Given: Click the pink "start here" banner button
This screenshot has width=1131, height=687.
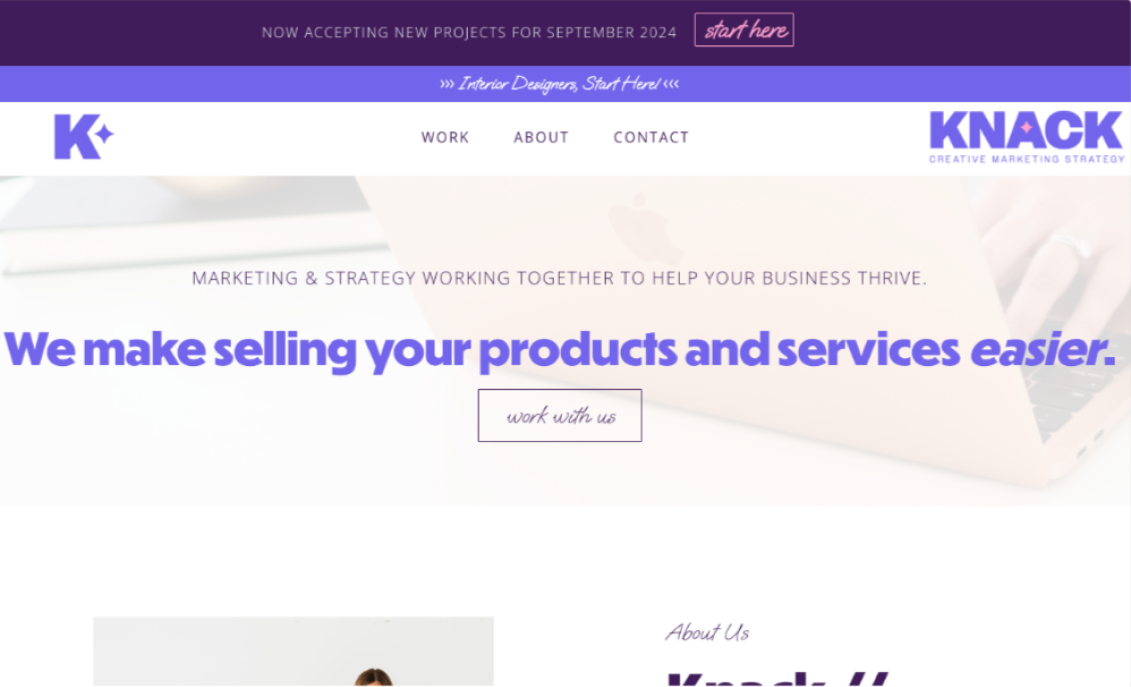Looking at the screenshot, I should pyautogui.click(x=744, y=30).
